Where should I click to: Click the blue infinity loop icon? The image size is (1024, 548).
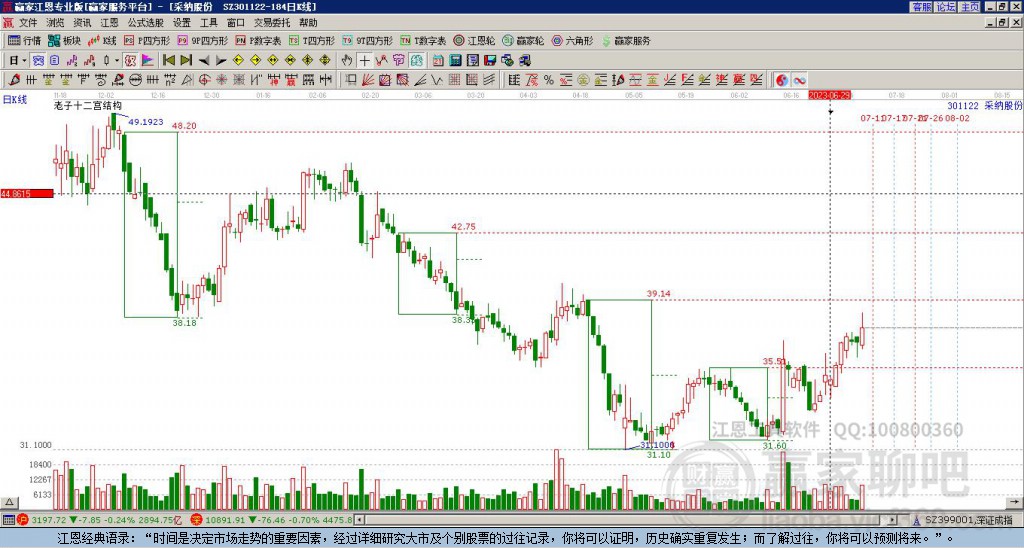pos(799,80)
